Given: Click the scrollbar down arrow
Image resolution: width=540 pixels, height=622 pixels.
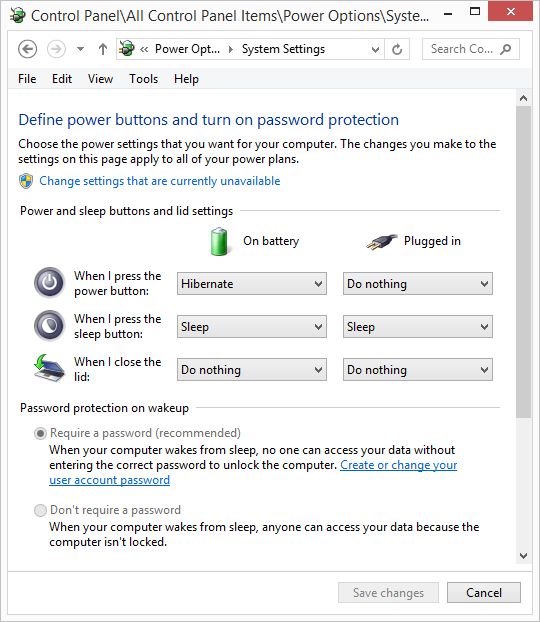Looking at the screenshot, I should (523, 556).
